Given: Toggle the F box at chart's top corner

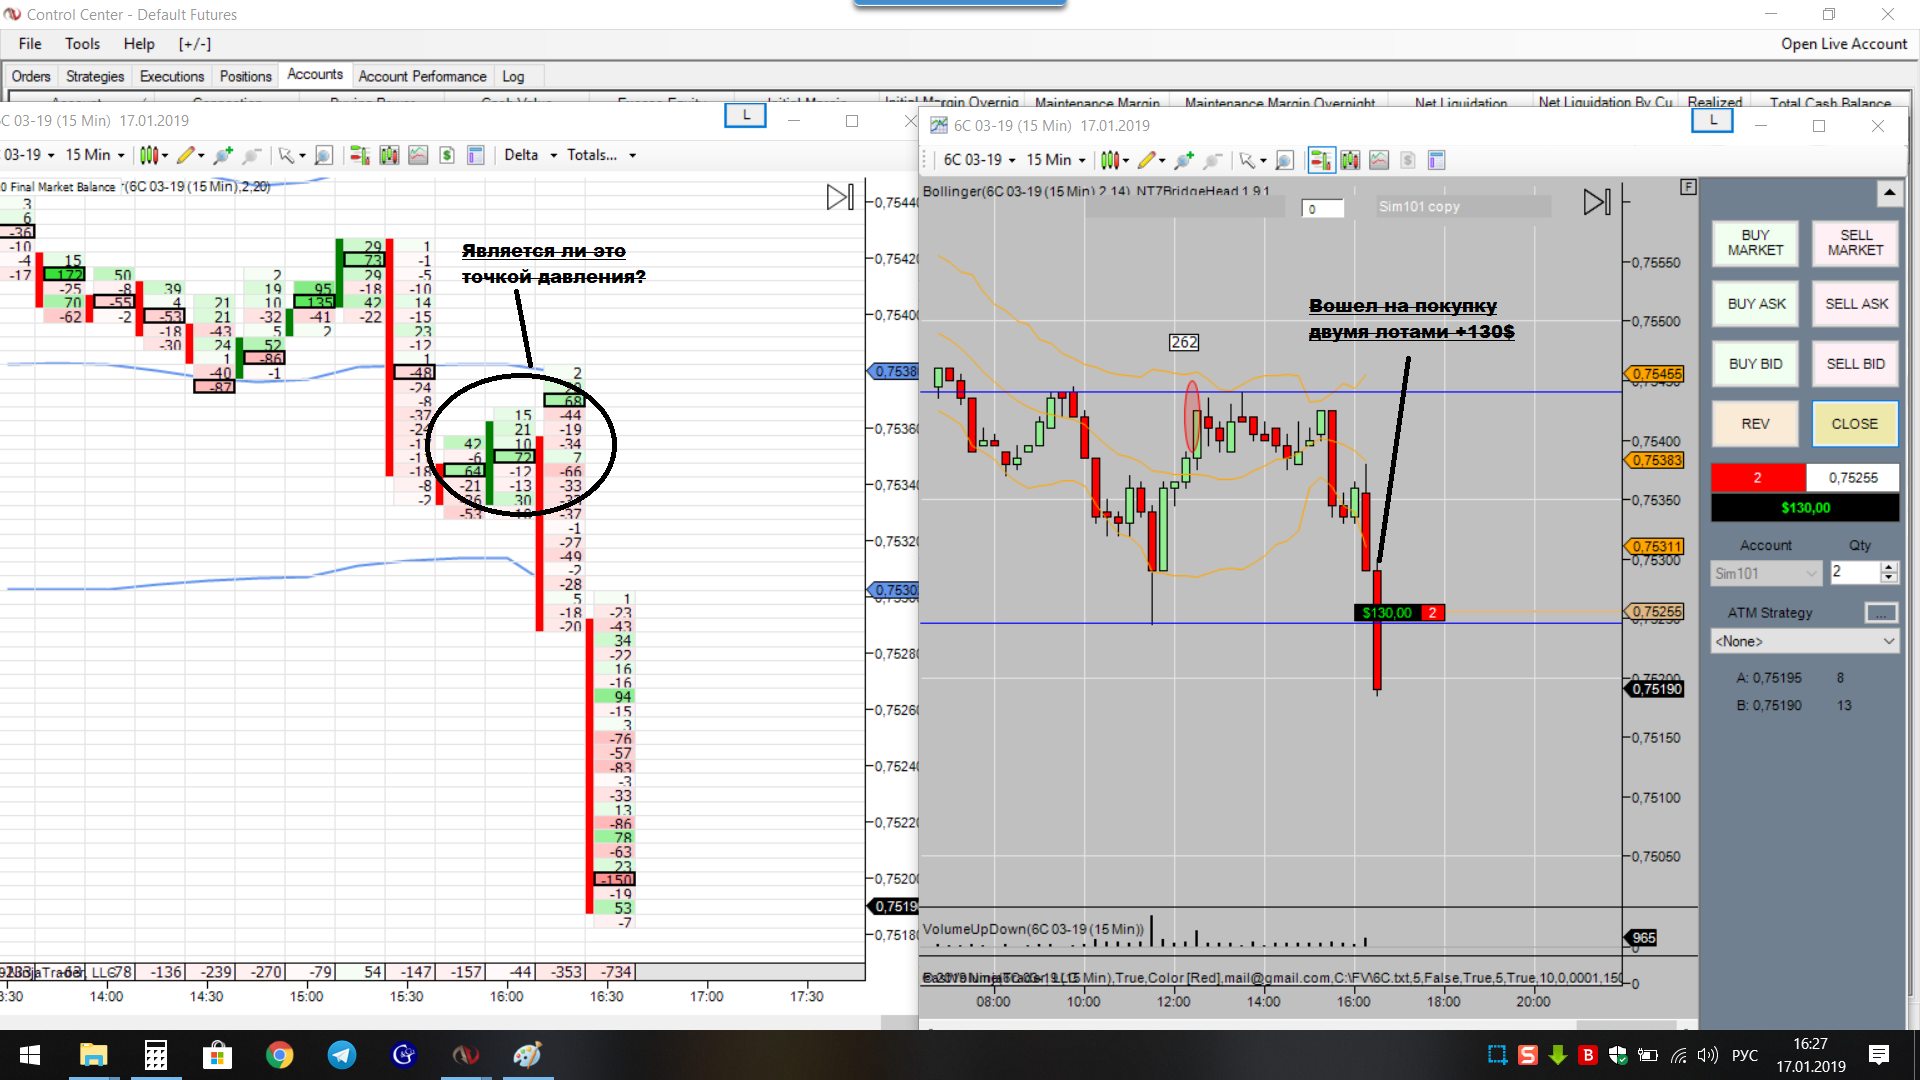Looking at the screenshot, I should (x=1688, y=187).
